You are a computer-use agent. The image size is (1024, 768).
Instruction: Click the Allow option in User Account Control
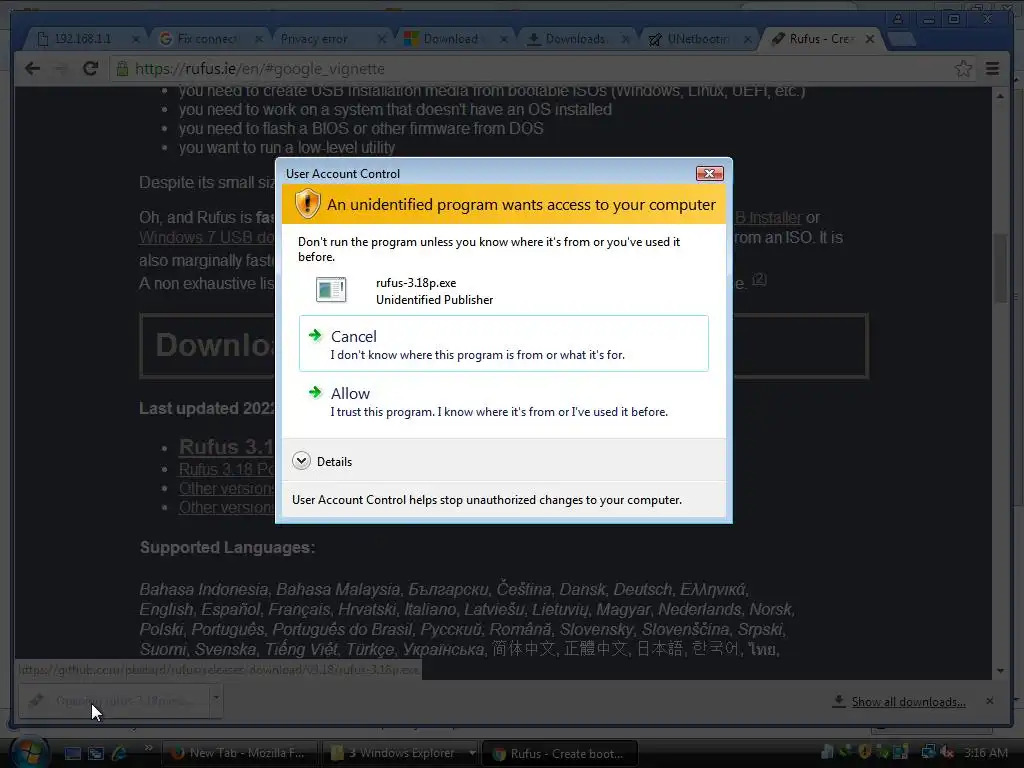504,402
